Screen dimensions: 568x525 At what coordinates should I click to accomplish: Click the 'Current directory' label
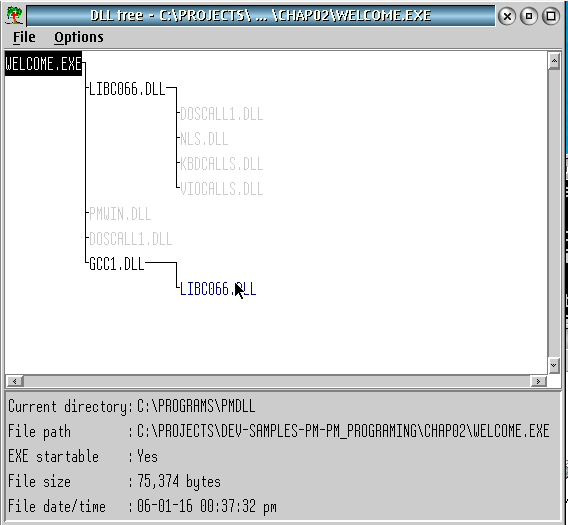pos(67,407)
